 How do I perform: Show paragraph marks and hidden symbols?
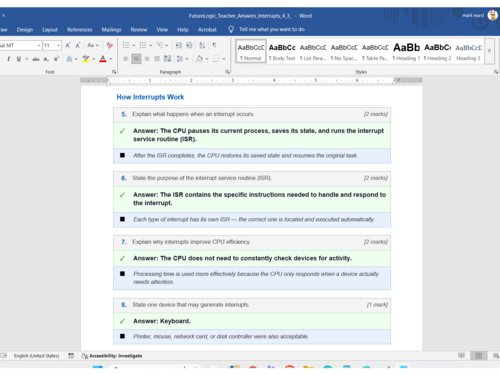click(214, 45)
